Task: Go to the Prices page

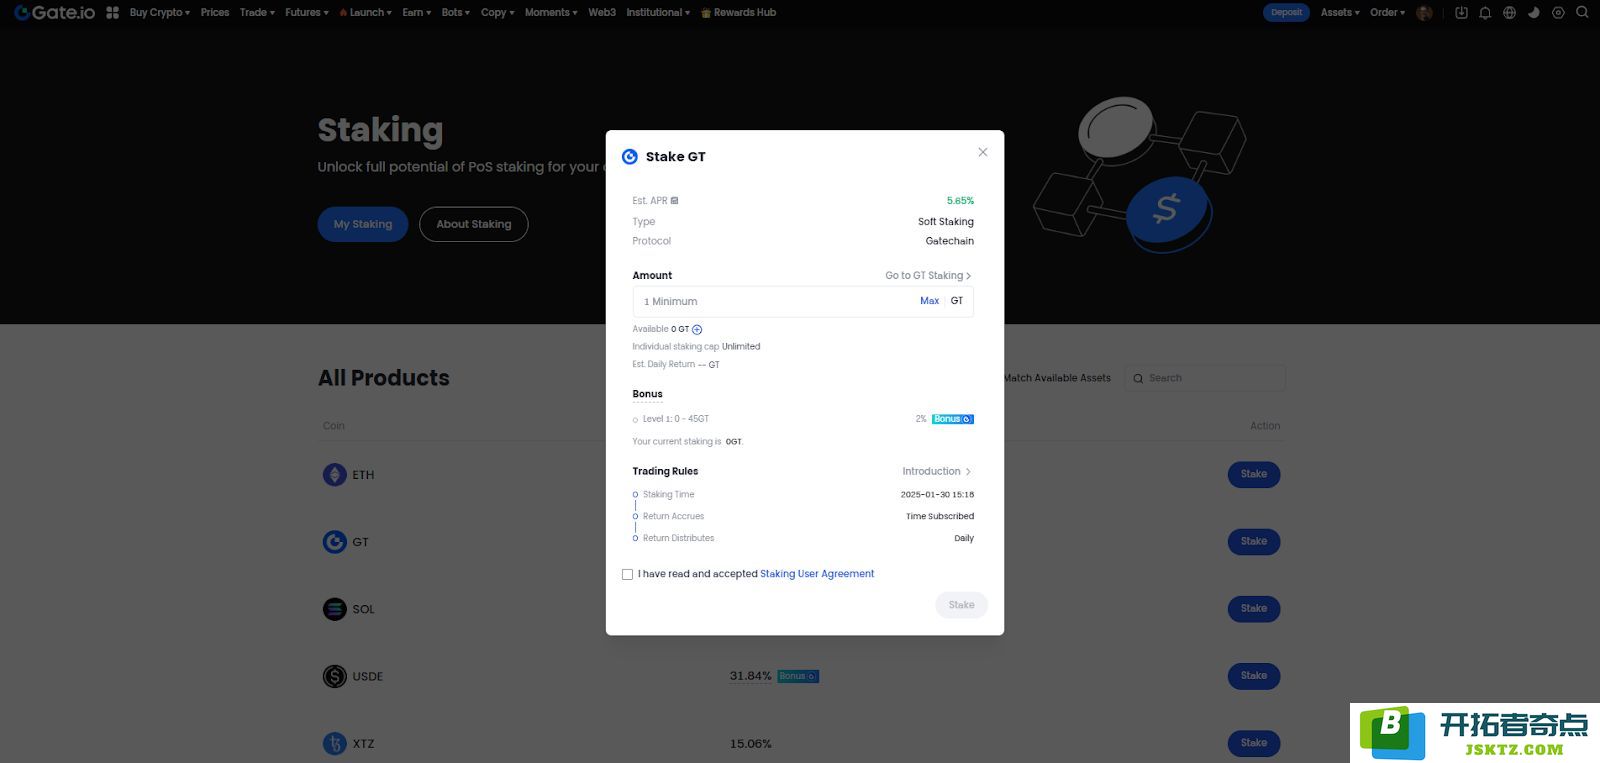Action: (x=215, y=13)
